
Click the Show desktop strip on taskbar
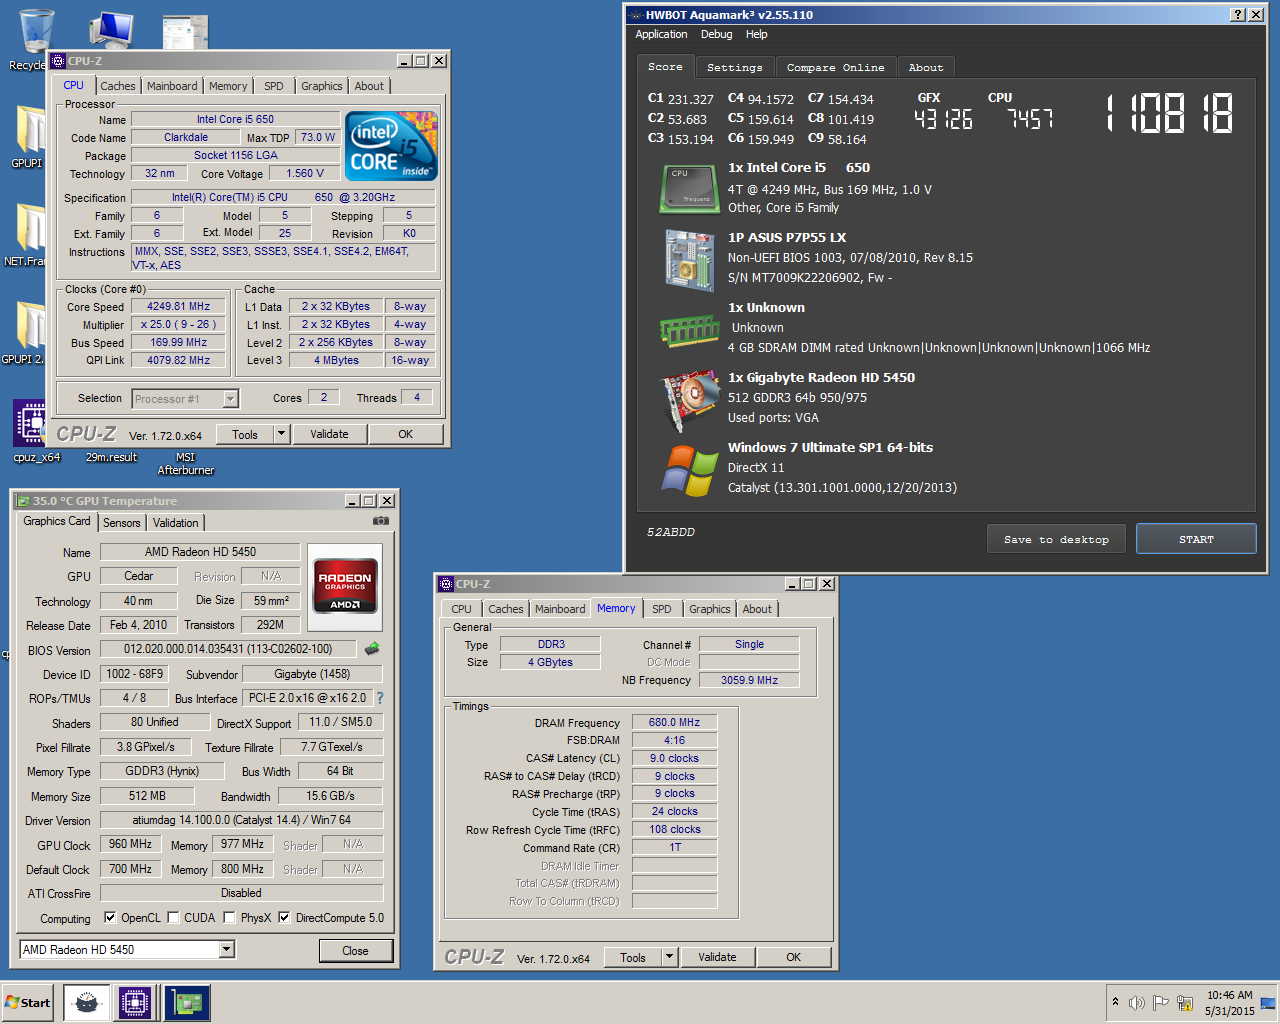[1269, 1003]
